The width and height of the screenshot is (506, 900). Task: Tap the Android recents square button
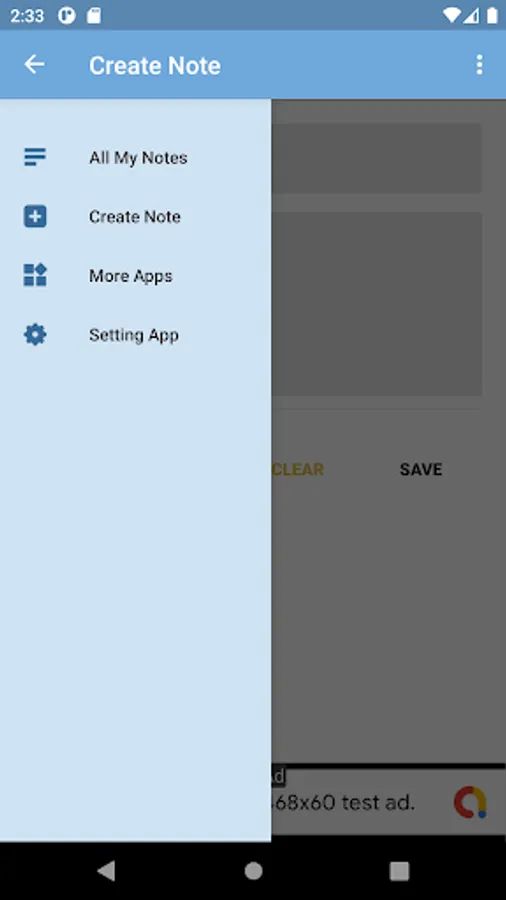tap(399, 871)
